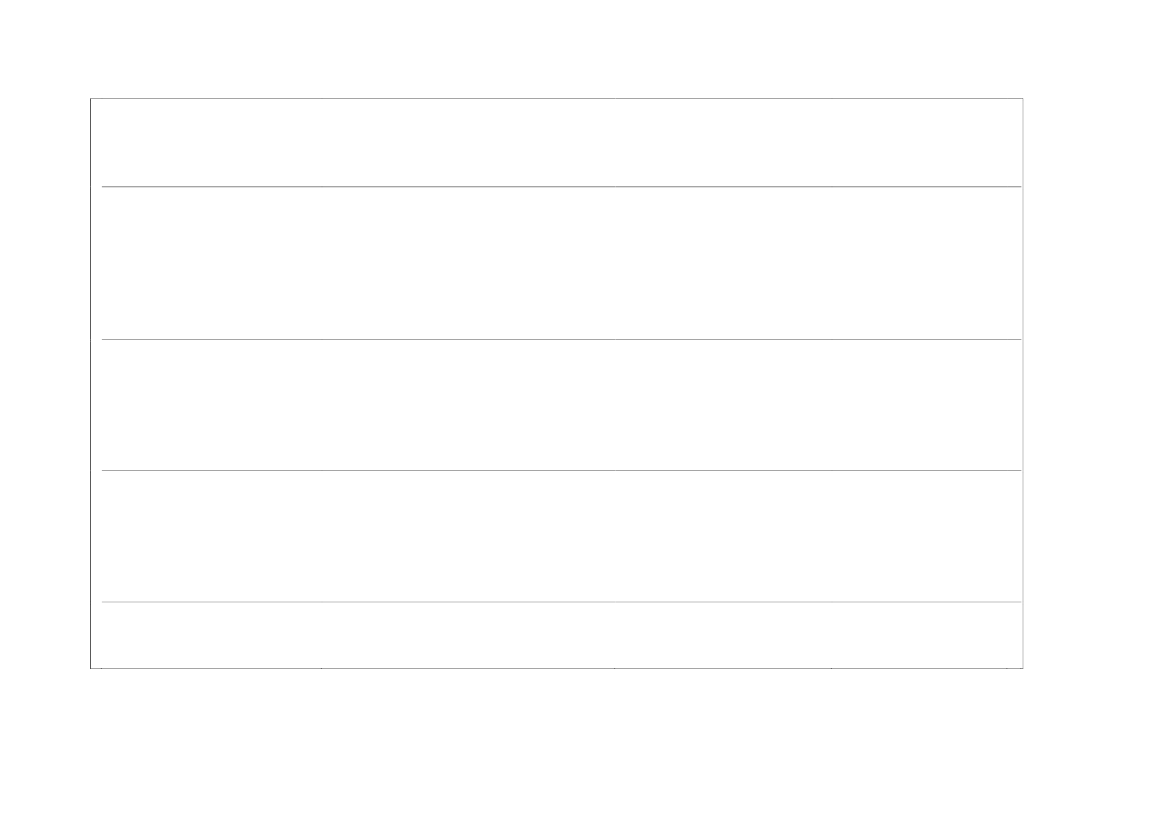Image resolution: width=1169 pixels, height=827 pixels.
Task: Select the second horizontal gridline from top
Action: [561, 339]
